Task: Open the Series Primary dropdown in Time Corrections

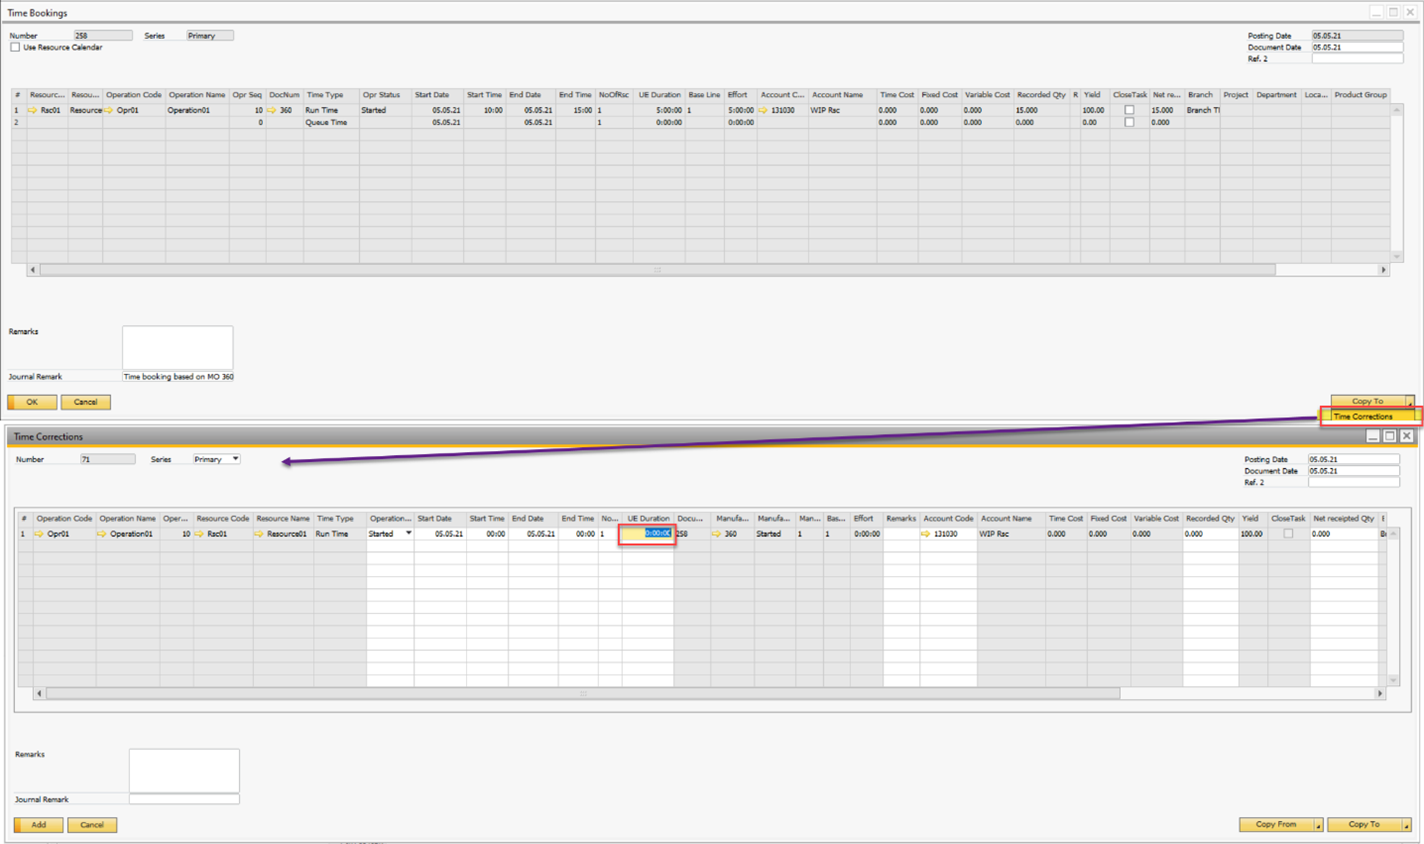Action: tap(235, 459)
